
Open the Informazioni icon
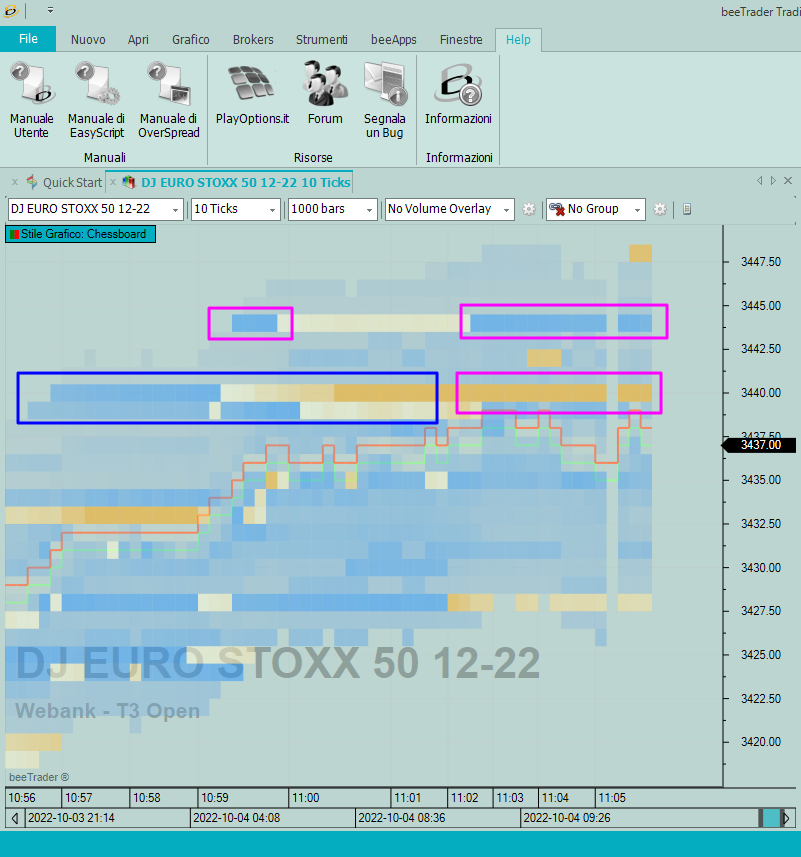(x=458, y=93)
